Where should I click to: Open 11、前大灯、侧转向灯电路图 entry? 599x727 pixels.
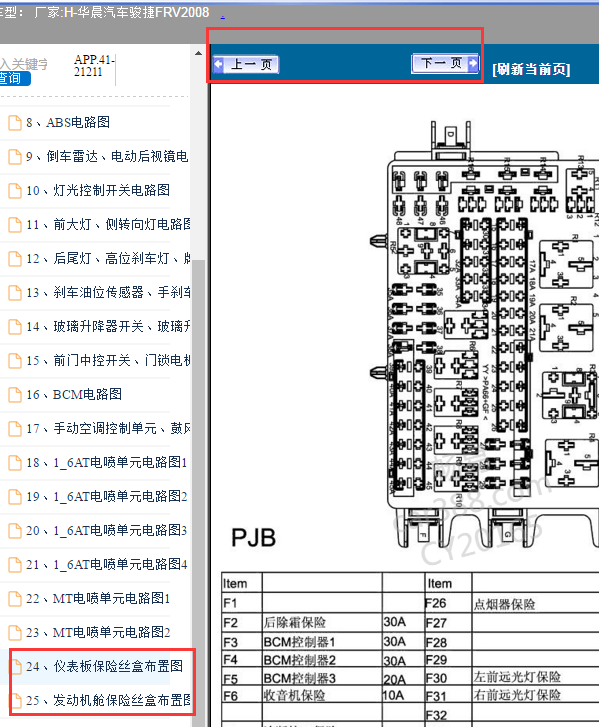click(x=108, y=224)
